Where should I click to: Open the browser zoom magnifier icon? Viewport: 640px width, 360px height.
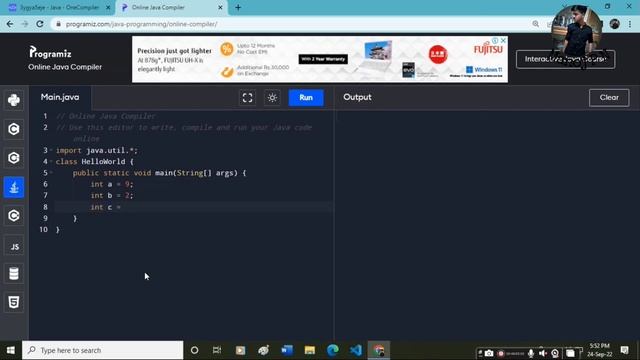pyautogui.click(x=536, y=24)
